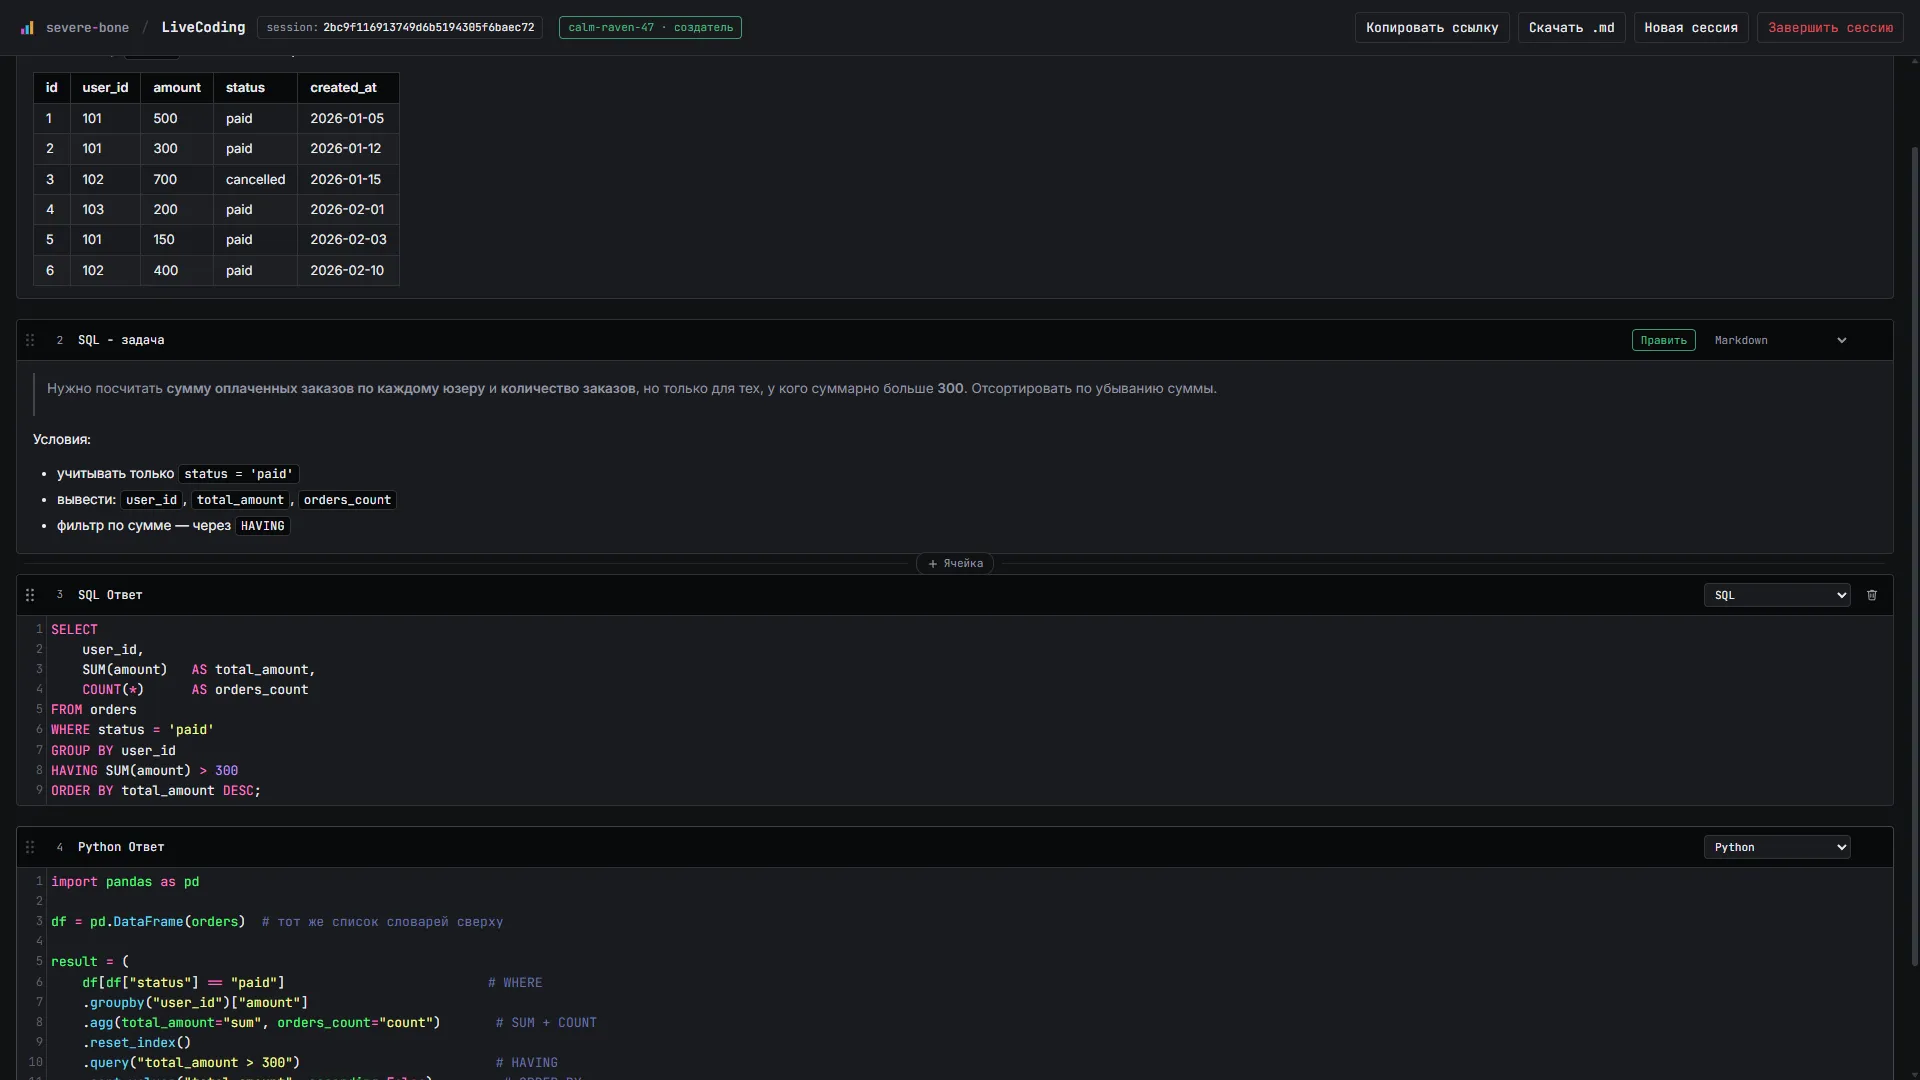Viewport: 1920px width, 1080px height.
Task: Start a Новая сессия
Action: (1691, 28)
